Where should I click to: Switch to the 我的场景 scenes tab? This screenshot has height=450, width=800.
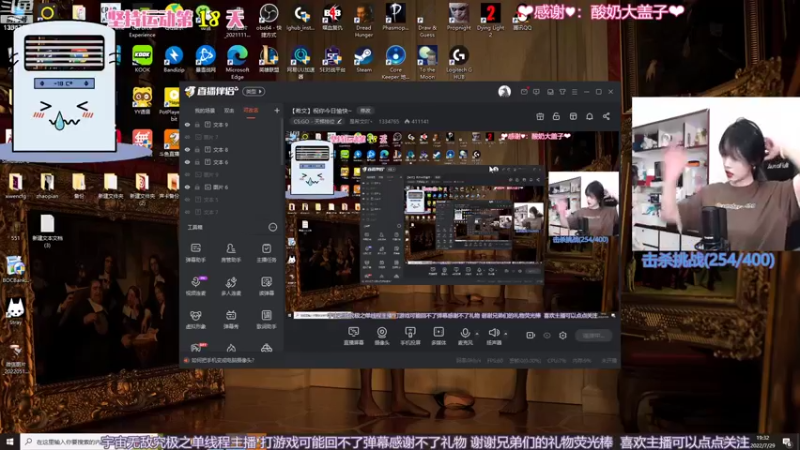point(205,110)
